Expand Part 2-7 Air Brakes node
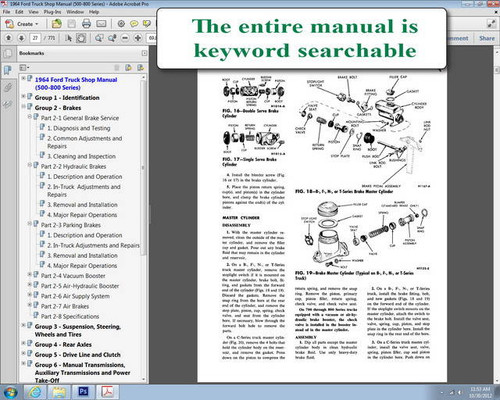This screenshot has width=500, height=400. 30,305
